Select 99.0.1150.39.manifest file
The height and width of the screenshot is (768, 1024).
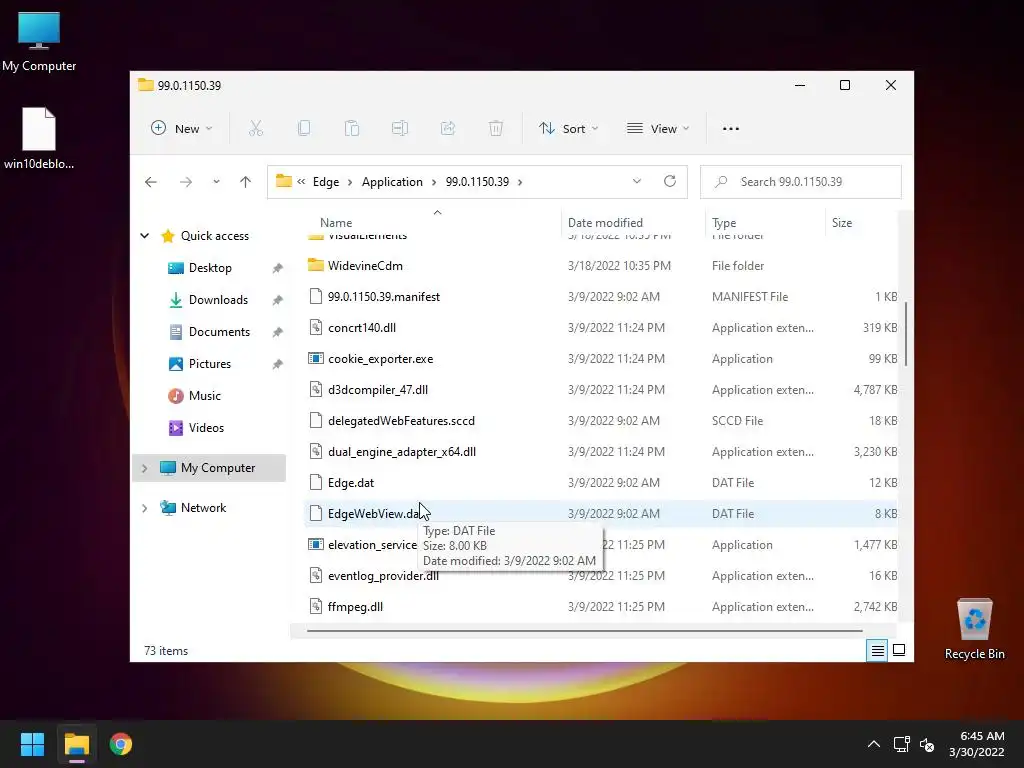[x=383, y=296]
